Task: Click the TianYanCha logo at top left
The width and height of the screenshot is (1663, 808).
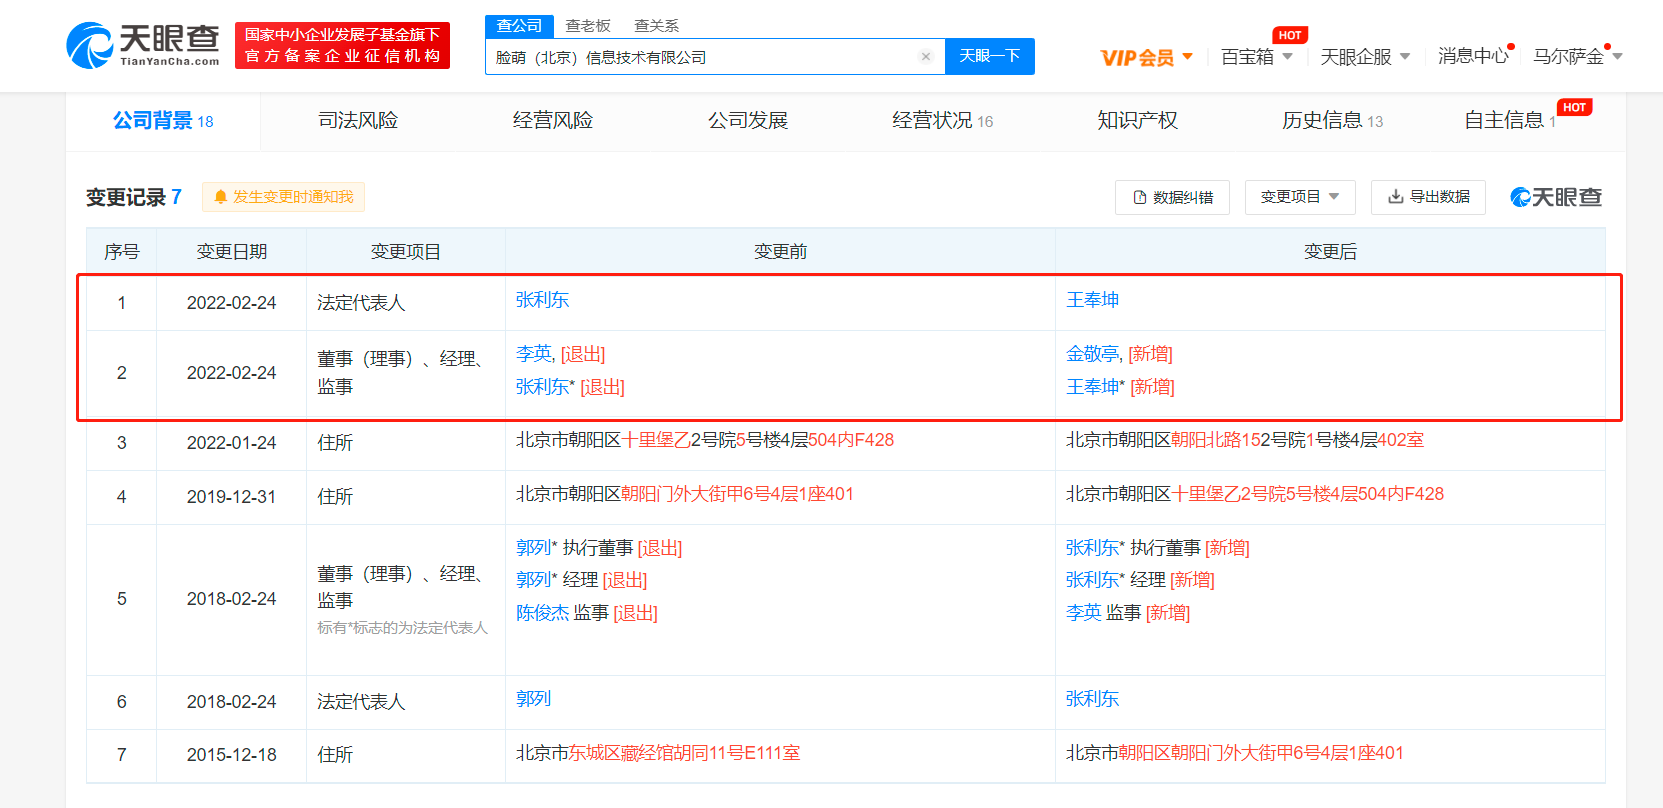Action: pyautogui.click(x=143, y=45)
